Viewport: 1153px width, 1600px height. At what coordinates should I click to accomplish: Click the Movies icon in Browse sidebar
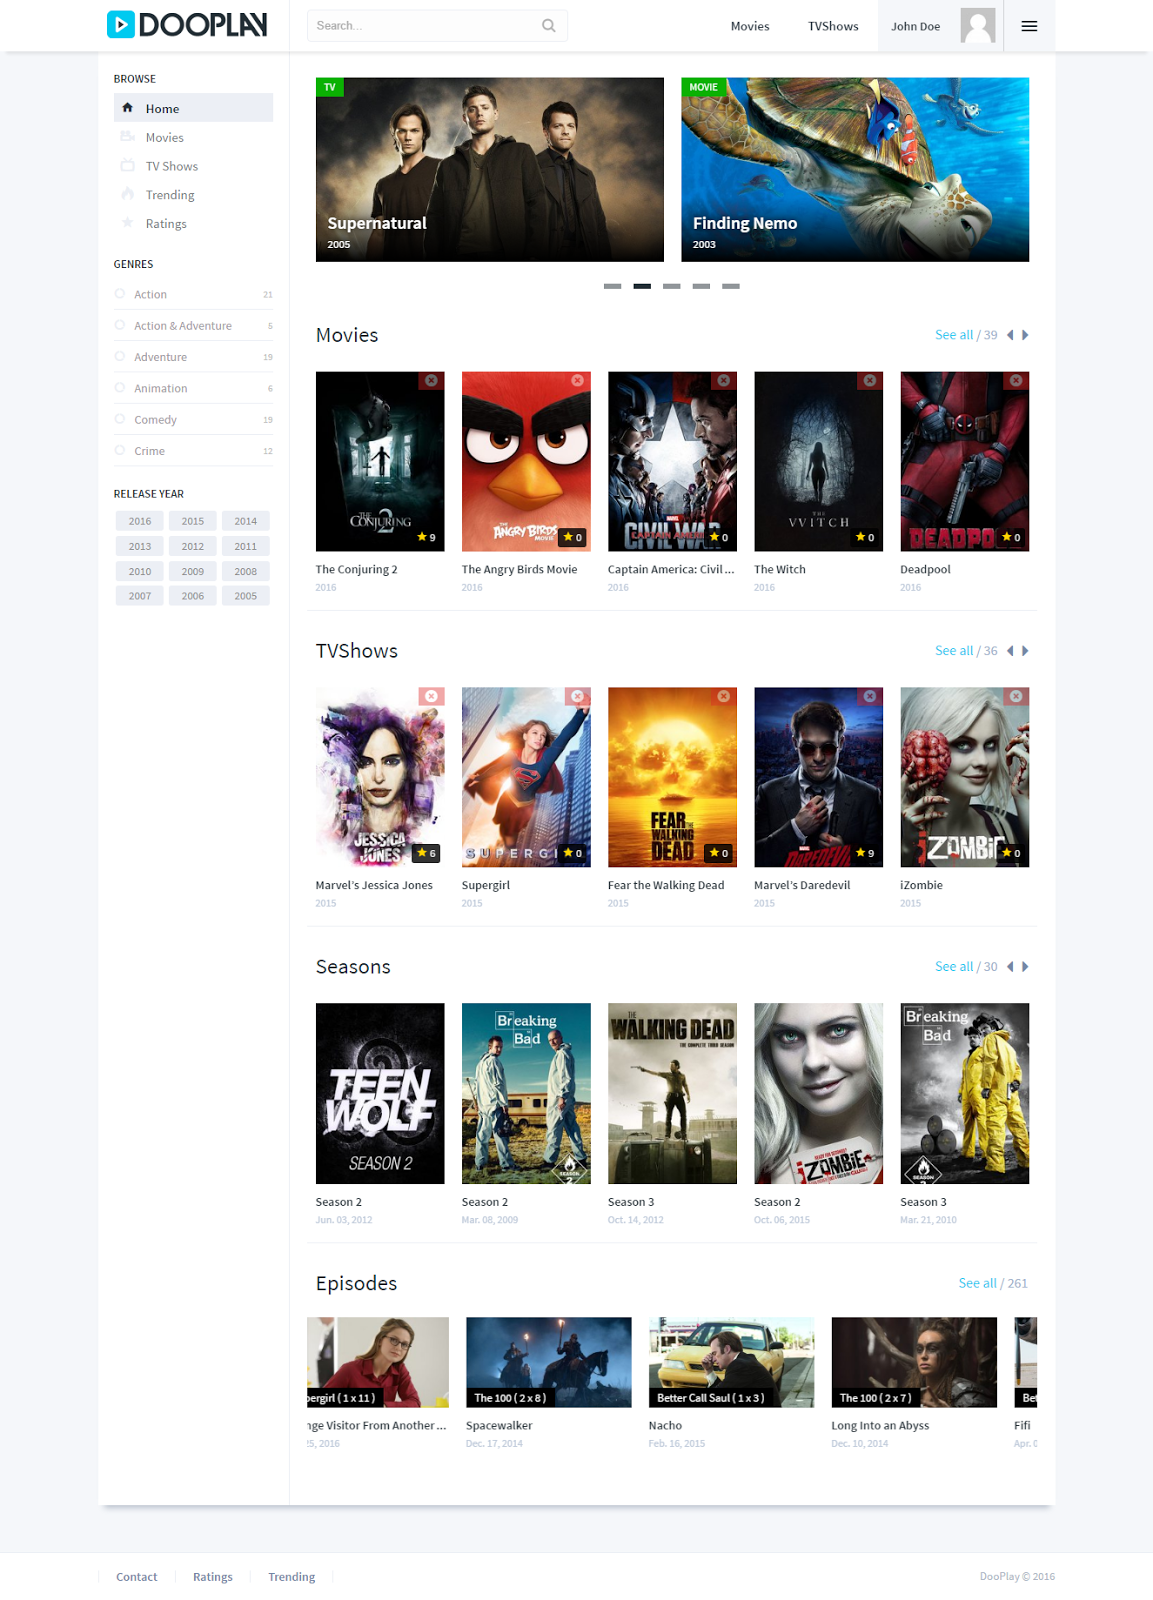point(128,137)
